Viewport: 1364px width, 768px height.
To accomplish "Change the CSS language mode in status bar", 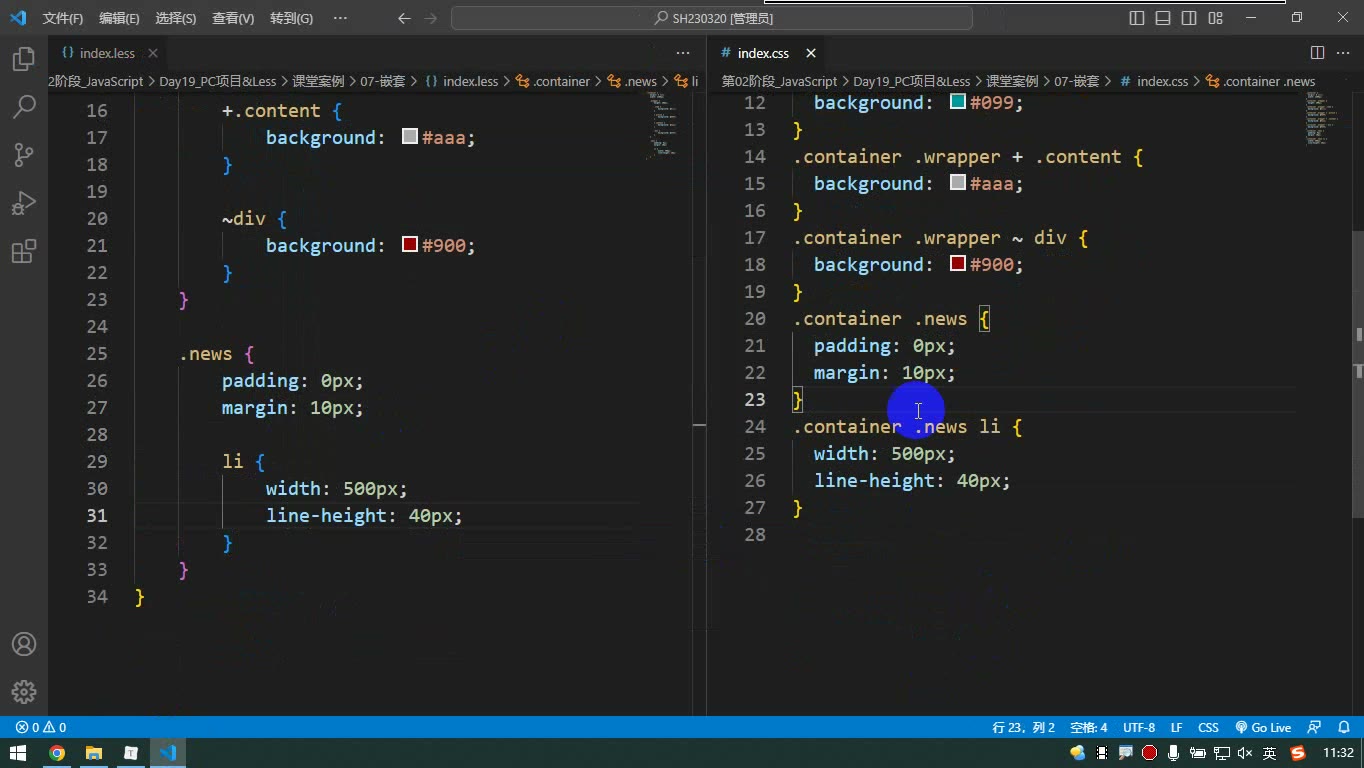I will [1208, 727].
